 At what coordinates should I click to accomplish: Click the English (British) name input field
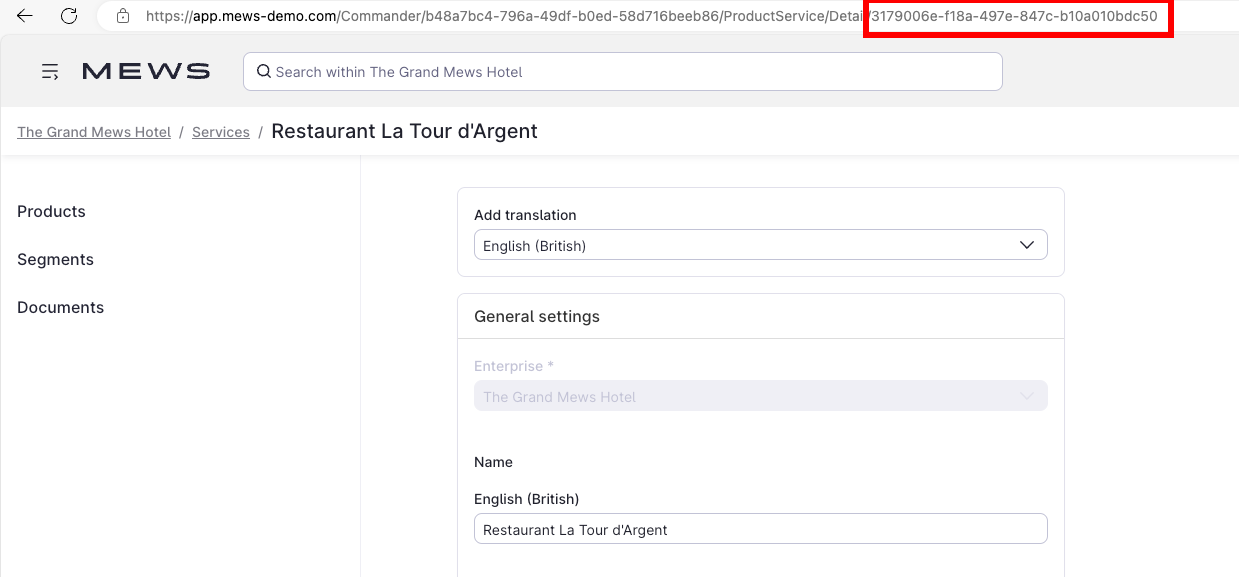coord(760,529)
